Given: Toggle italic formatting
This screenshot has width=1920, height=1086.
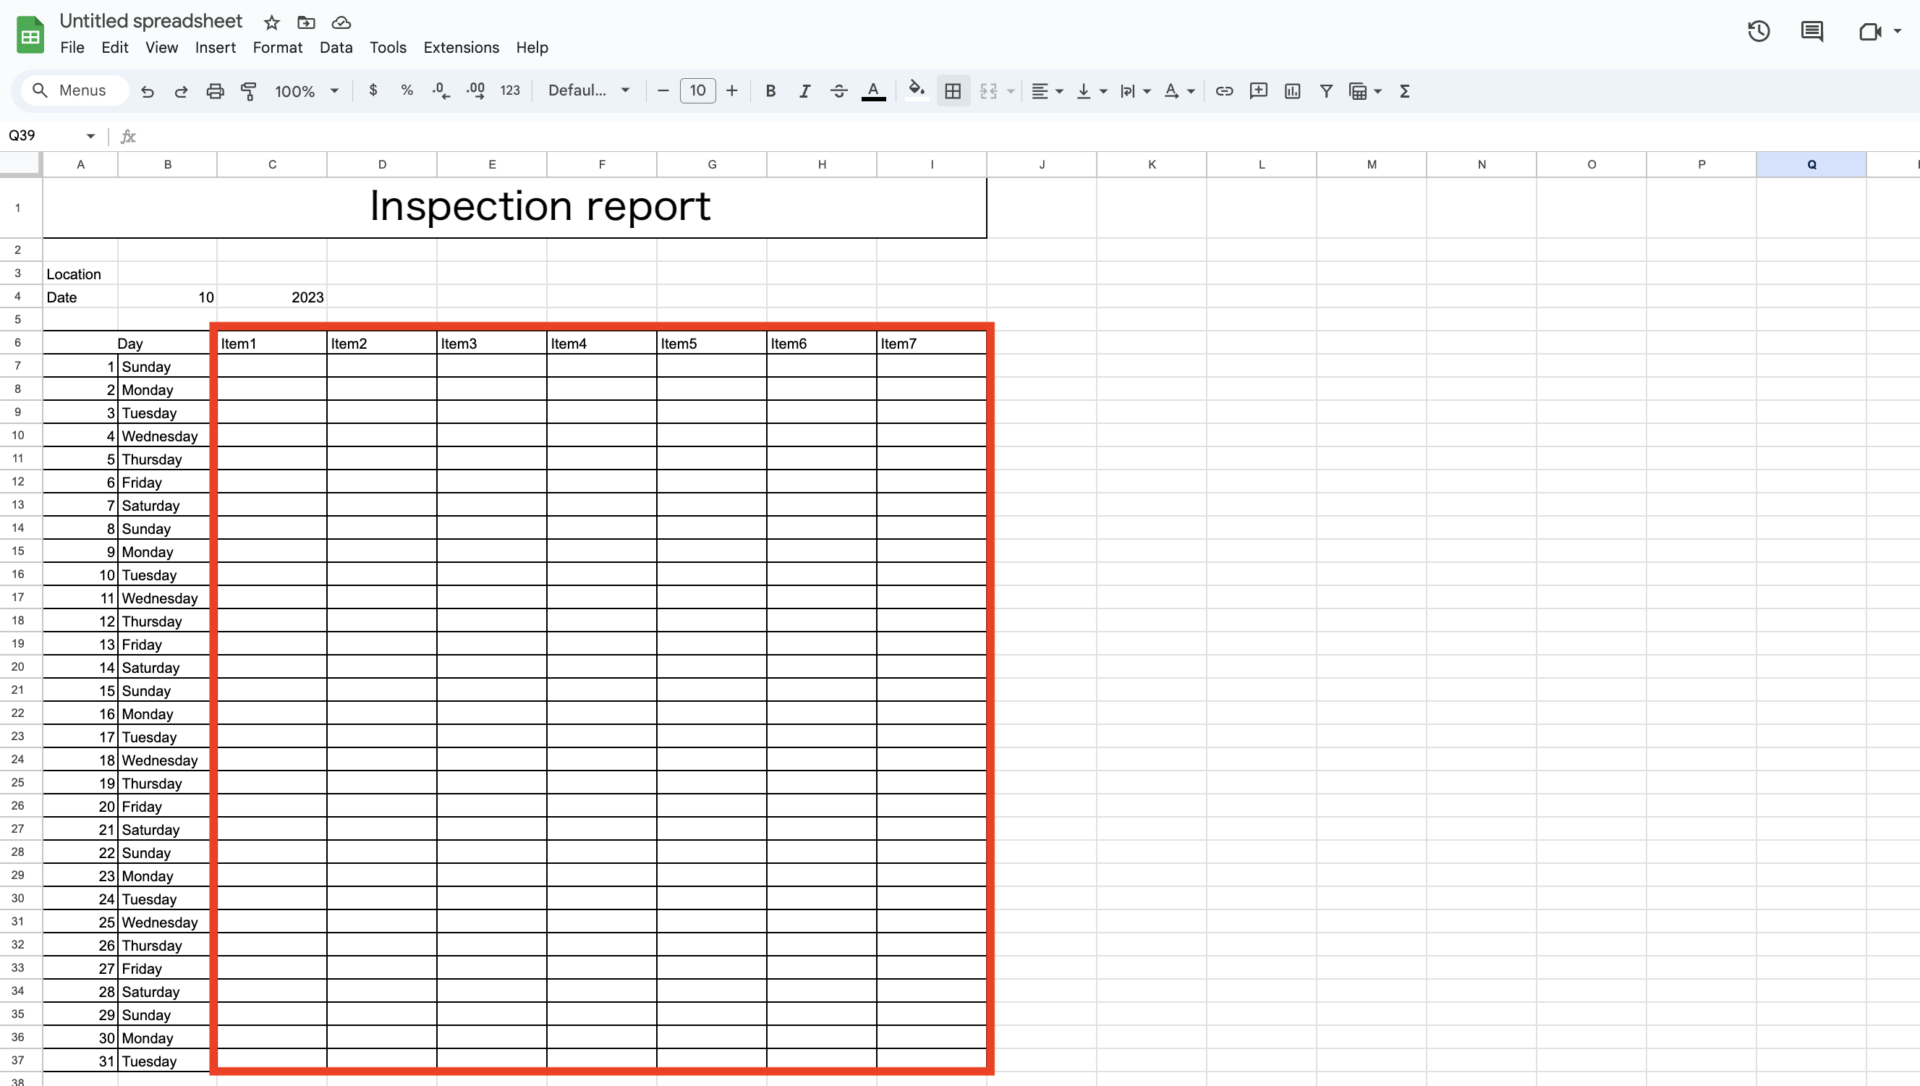Looking at the screenshot, I should 804,90.
